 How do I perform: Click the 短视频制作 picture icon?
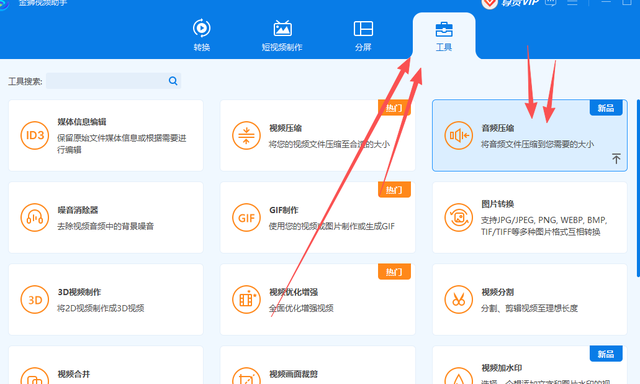(282, 28)
